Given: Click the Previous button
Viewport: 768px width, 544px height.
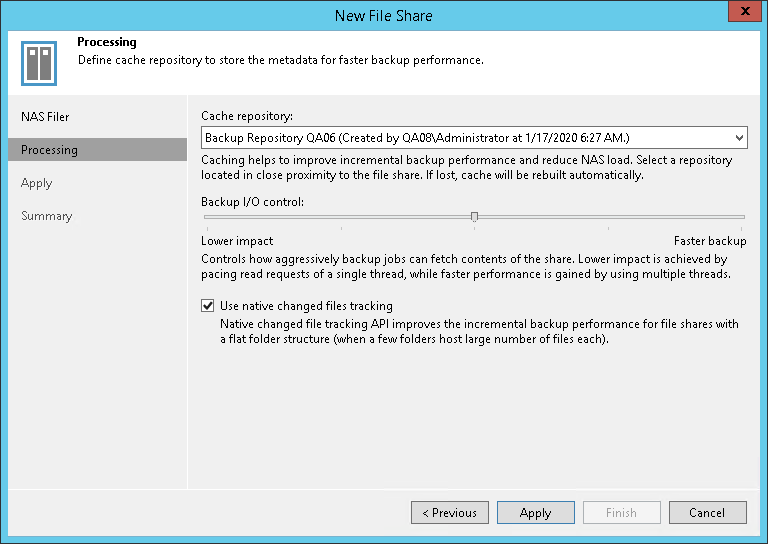Looking at the screenshot, I should pos(449,513).
